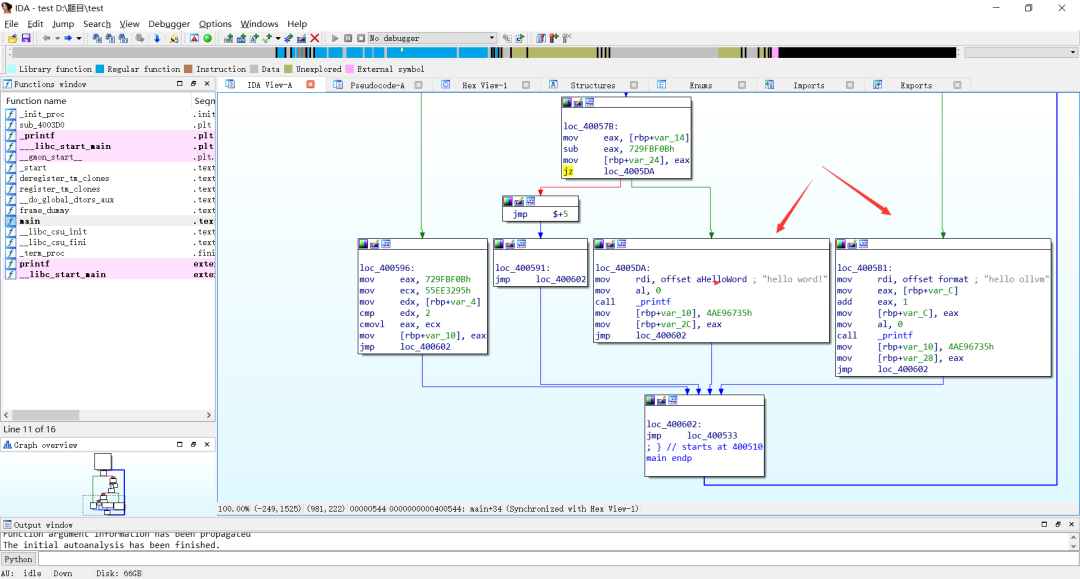Click the Open file toolbar icon

tap(12, 38)
